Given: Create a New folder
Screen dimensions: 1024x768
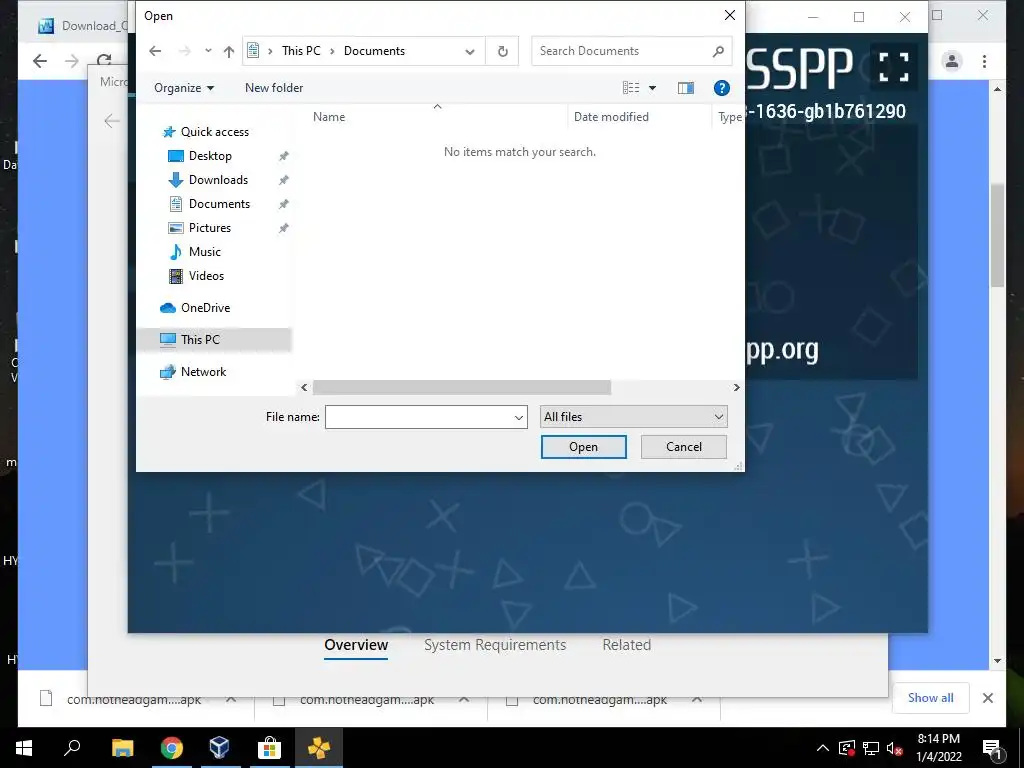Looking at the screenshot, I should (274, 88).
